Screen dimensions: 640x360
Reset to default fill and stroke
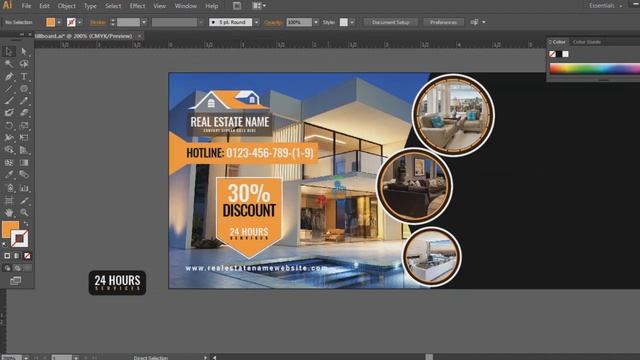click(x=4, y=244)
